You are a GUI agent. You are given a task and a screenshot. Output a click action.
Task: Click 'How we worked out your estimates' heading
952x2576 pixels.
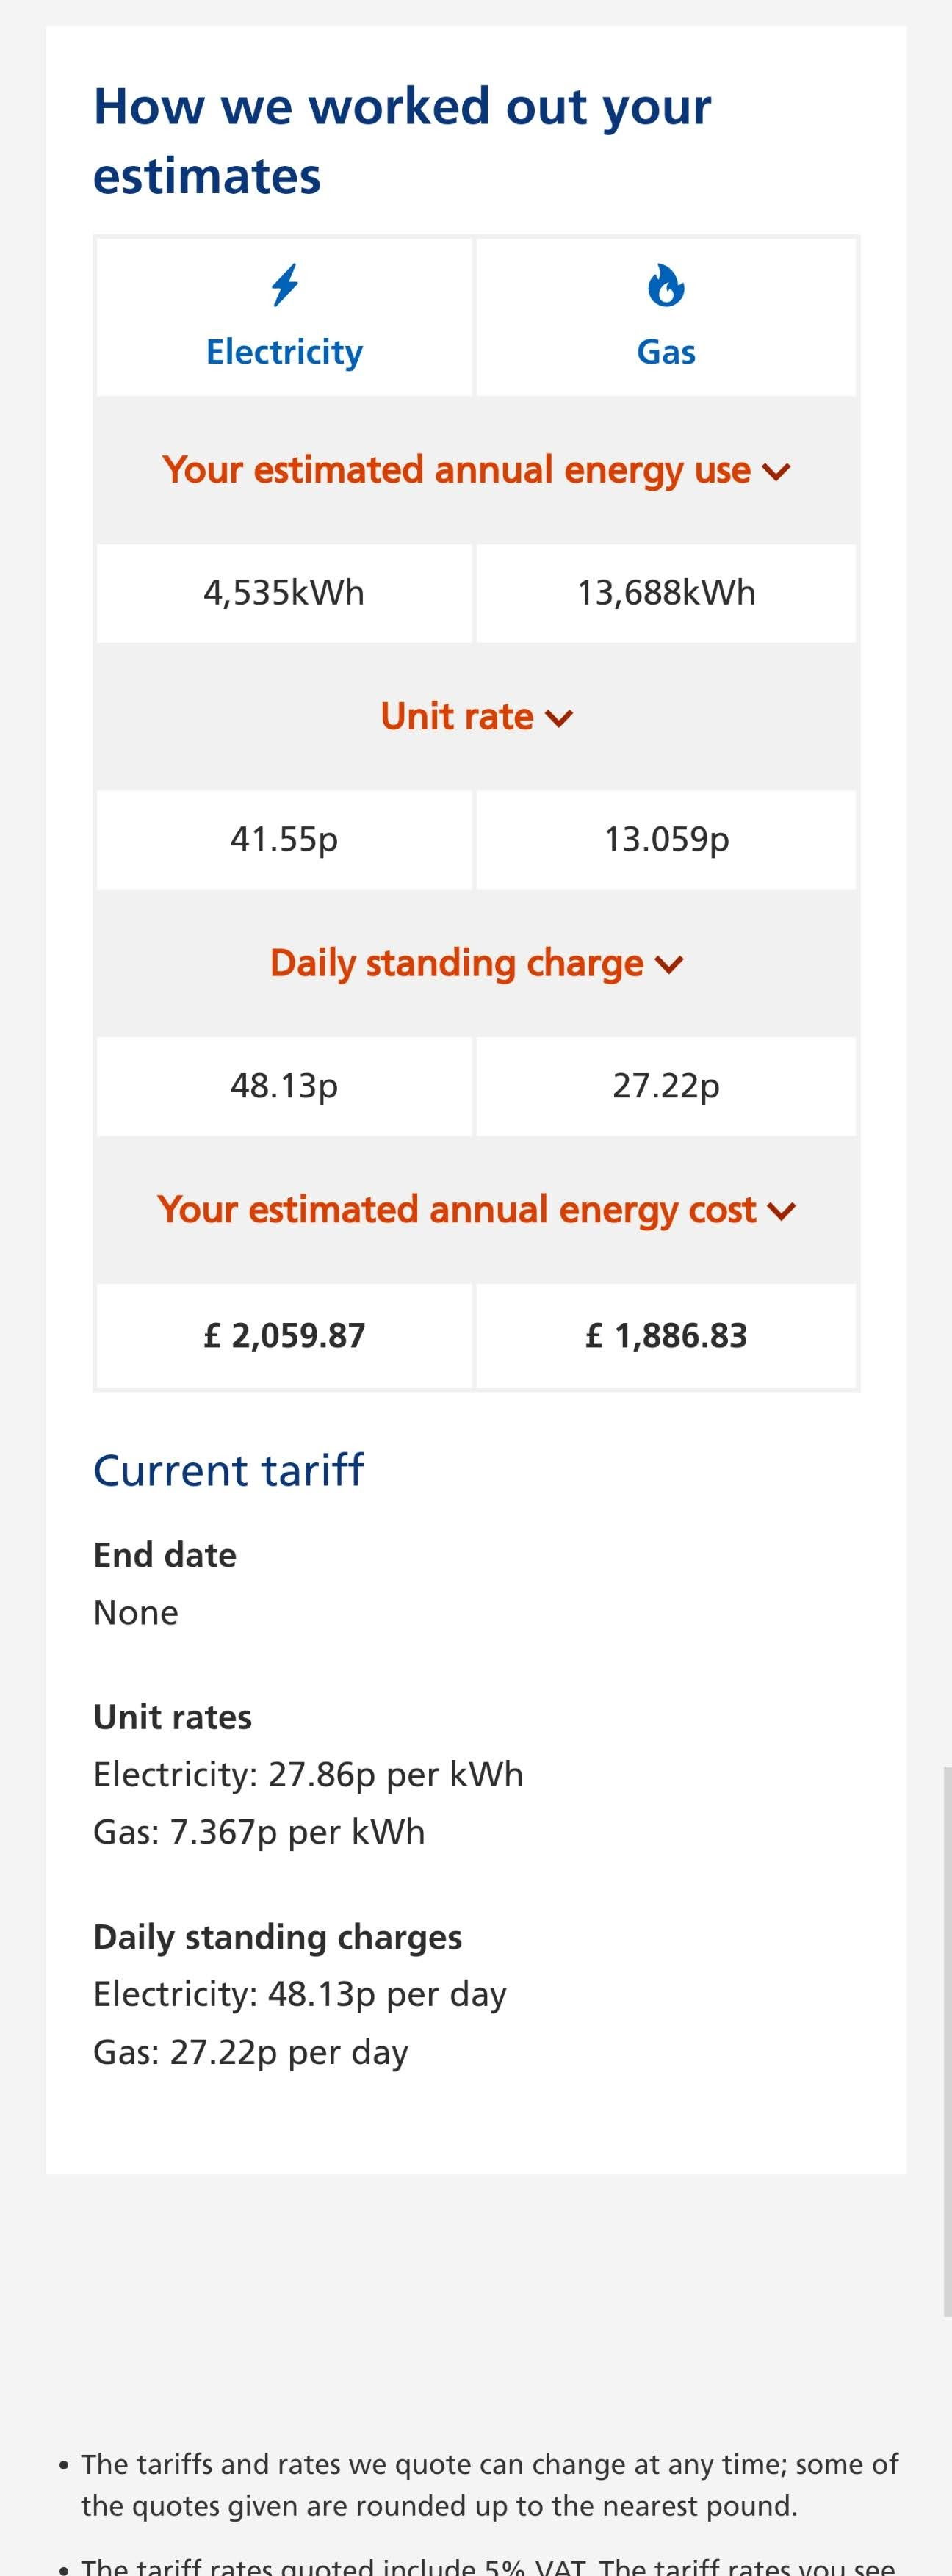pos(402,141)
